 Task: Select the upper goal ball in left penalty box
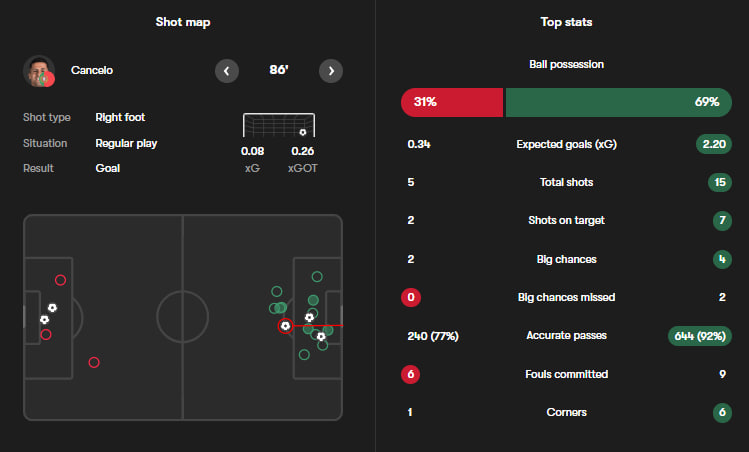(x=52, y=308)
